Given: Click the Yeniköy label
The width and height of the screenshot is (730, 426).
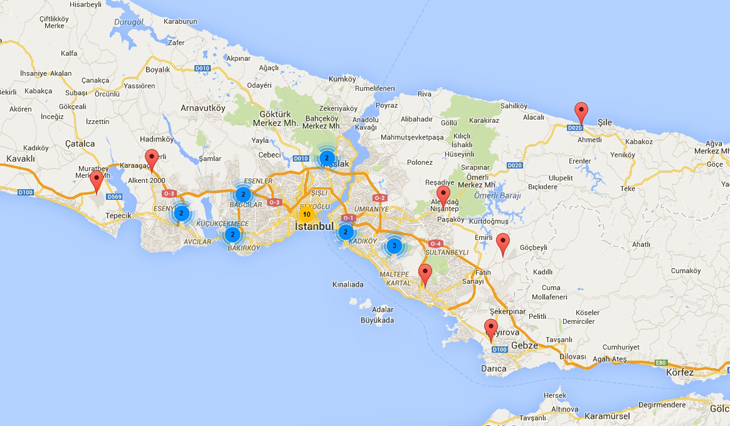Looking at the screenshot, I should click(x=622, y=155).
